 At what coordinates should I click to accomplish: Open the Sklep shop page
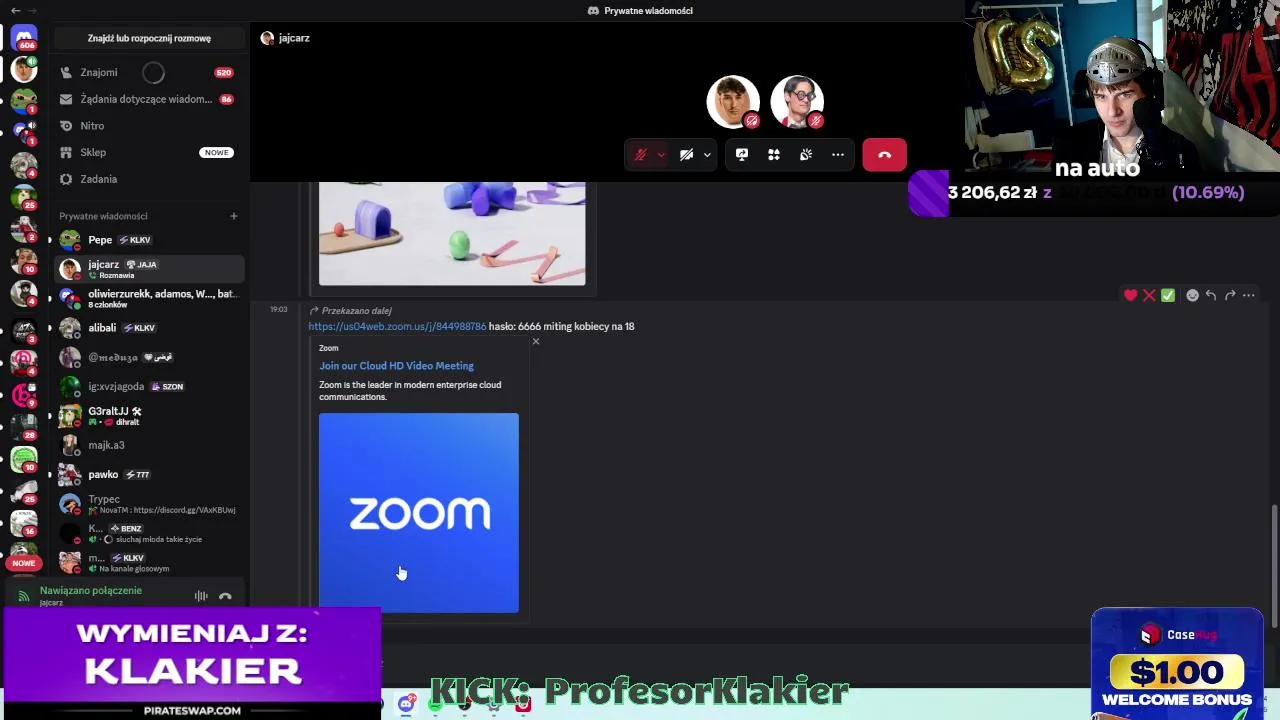coord(149,152)
